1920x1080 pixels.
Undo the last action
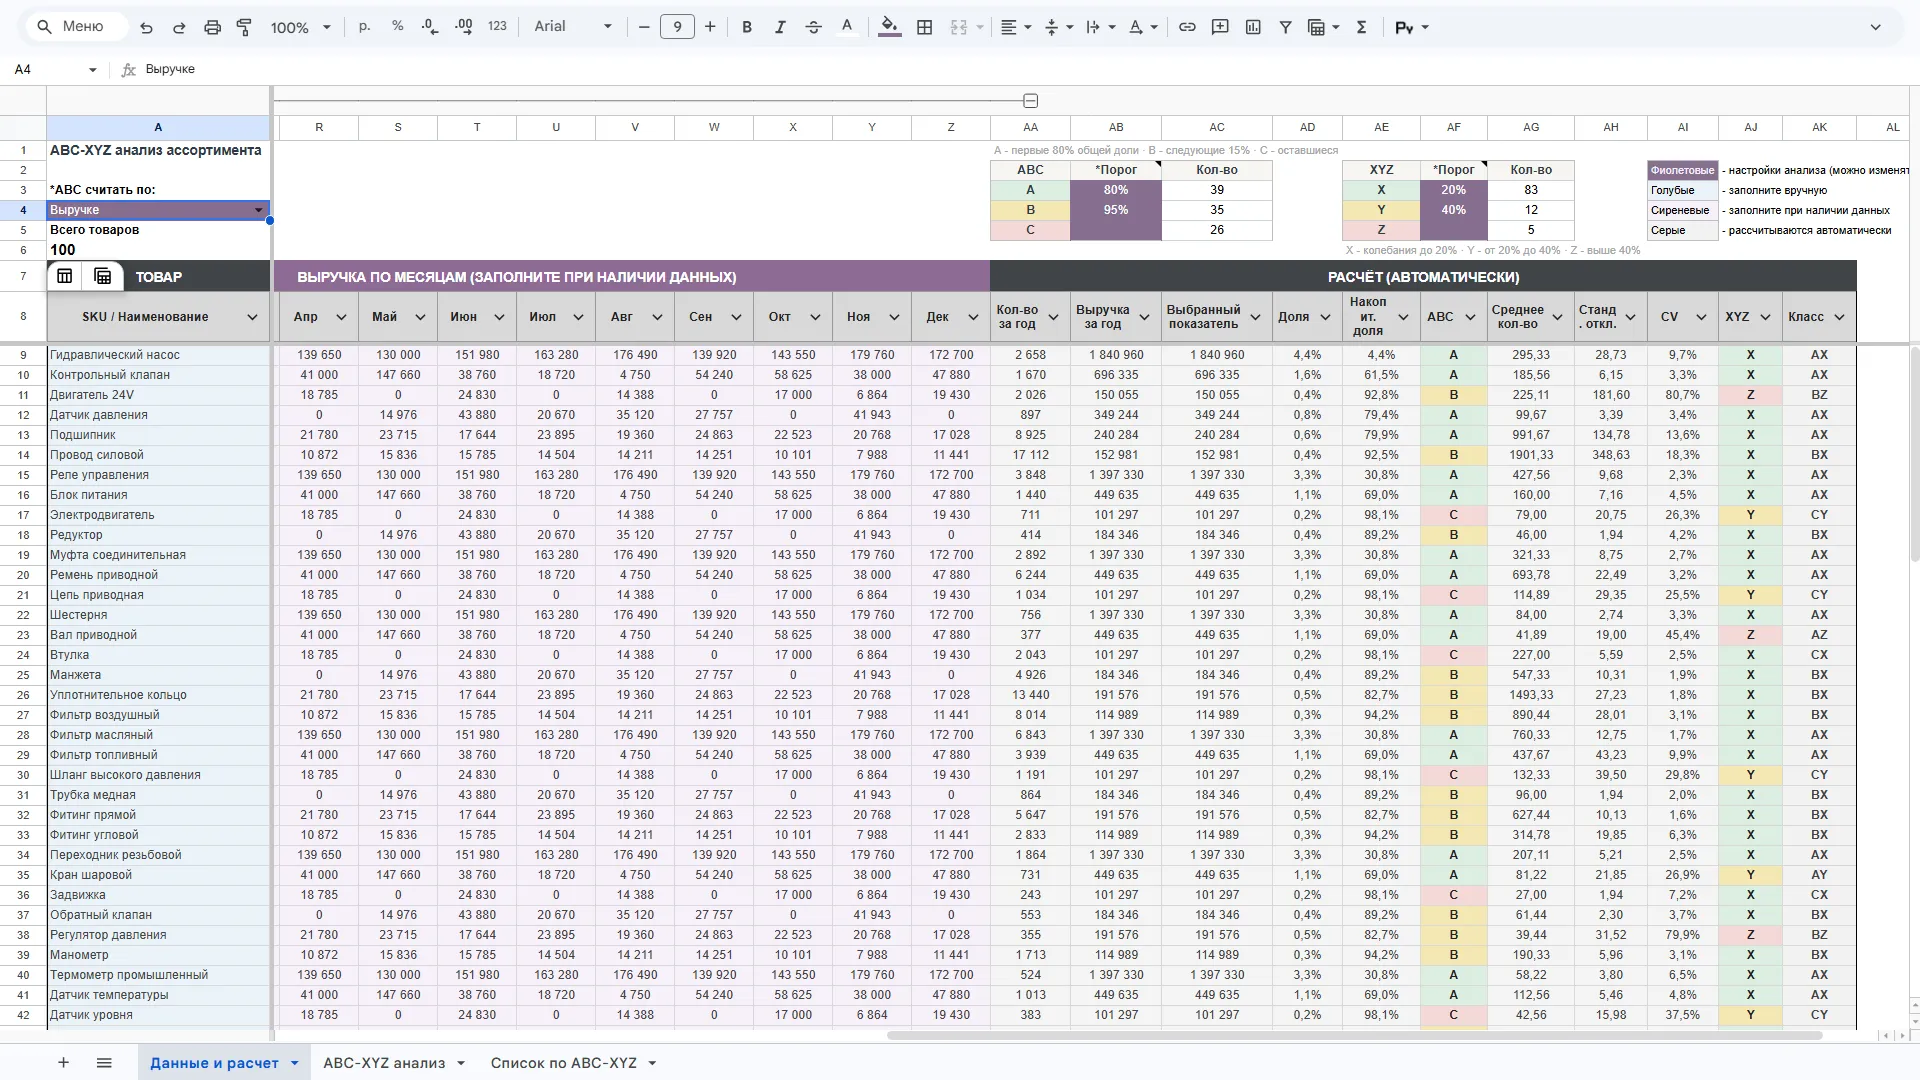point(146,27)
